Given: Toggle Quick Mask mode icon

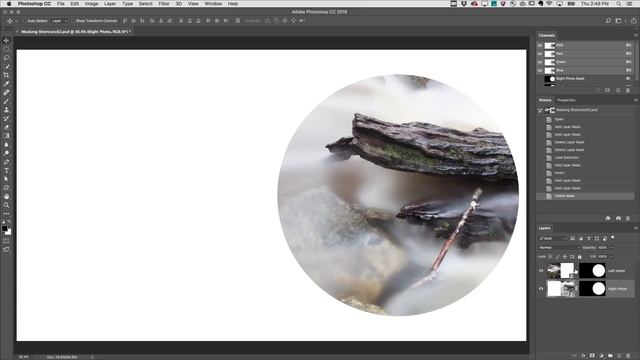Looking at the screenshot, I should (x=6, y=241).
